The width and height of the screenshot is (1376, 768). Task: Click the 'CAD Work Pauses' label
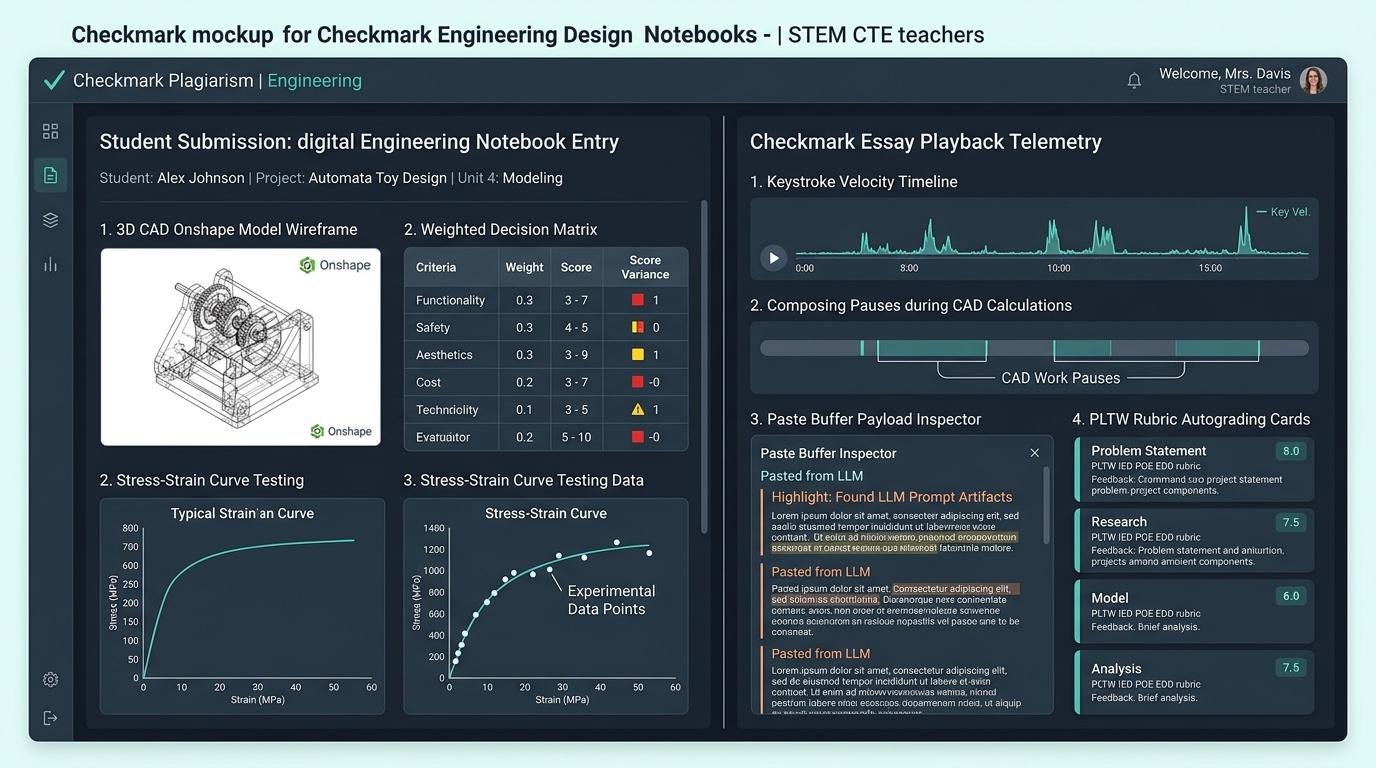point(1061,378)
